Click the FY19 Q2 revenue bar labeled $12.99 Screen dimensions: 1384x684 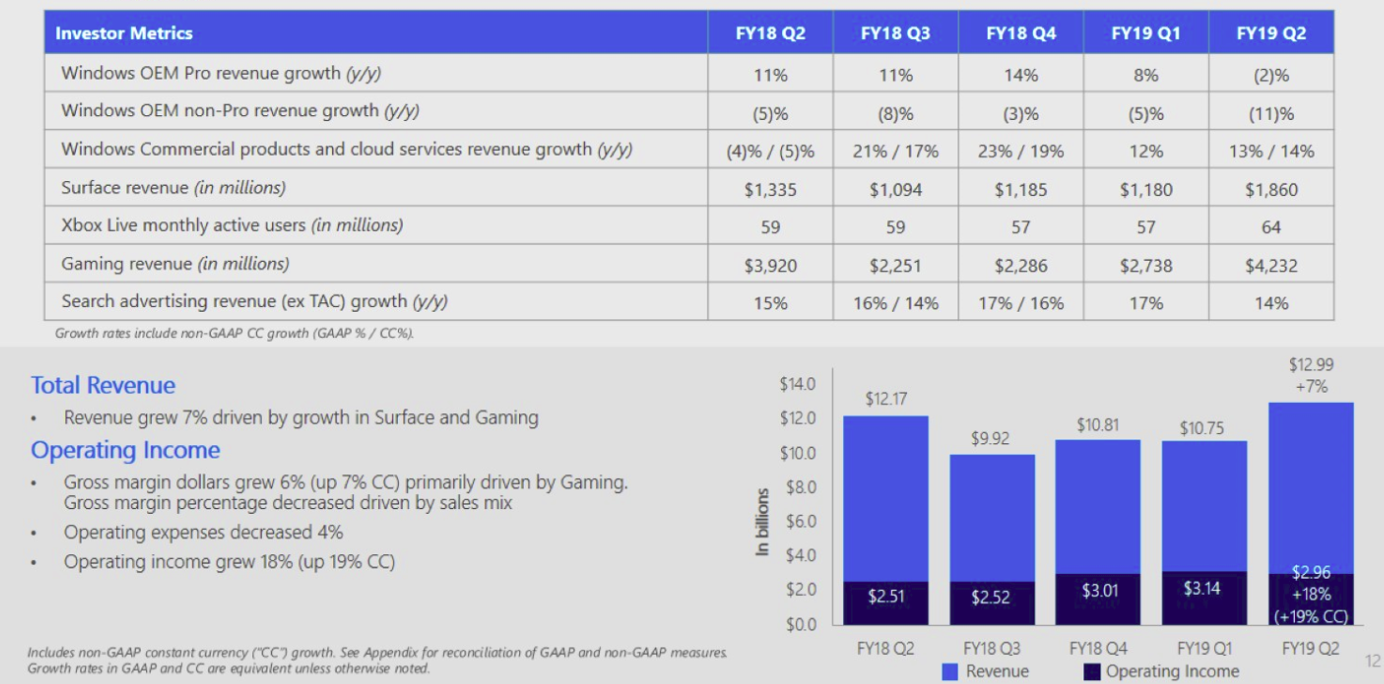tap(1311, 488)
